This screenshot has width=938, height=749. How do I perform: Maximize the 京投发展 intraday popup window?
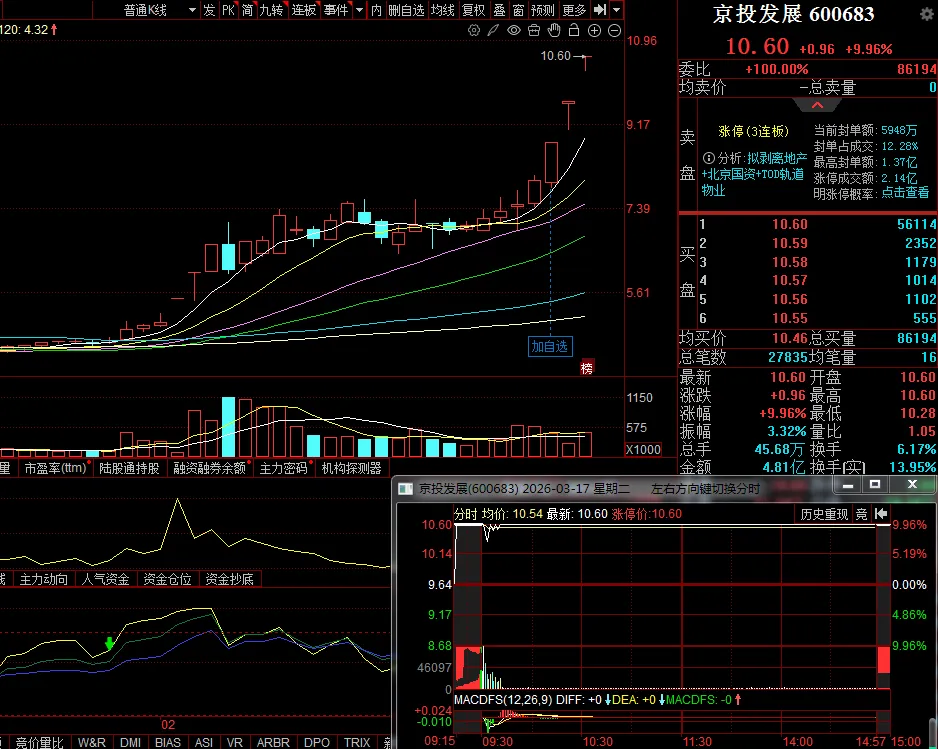tap(875, 484)
